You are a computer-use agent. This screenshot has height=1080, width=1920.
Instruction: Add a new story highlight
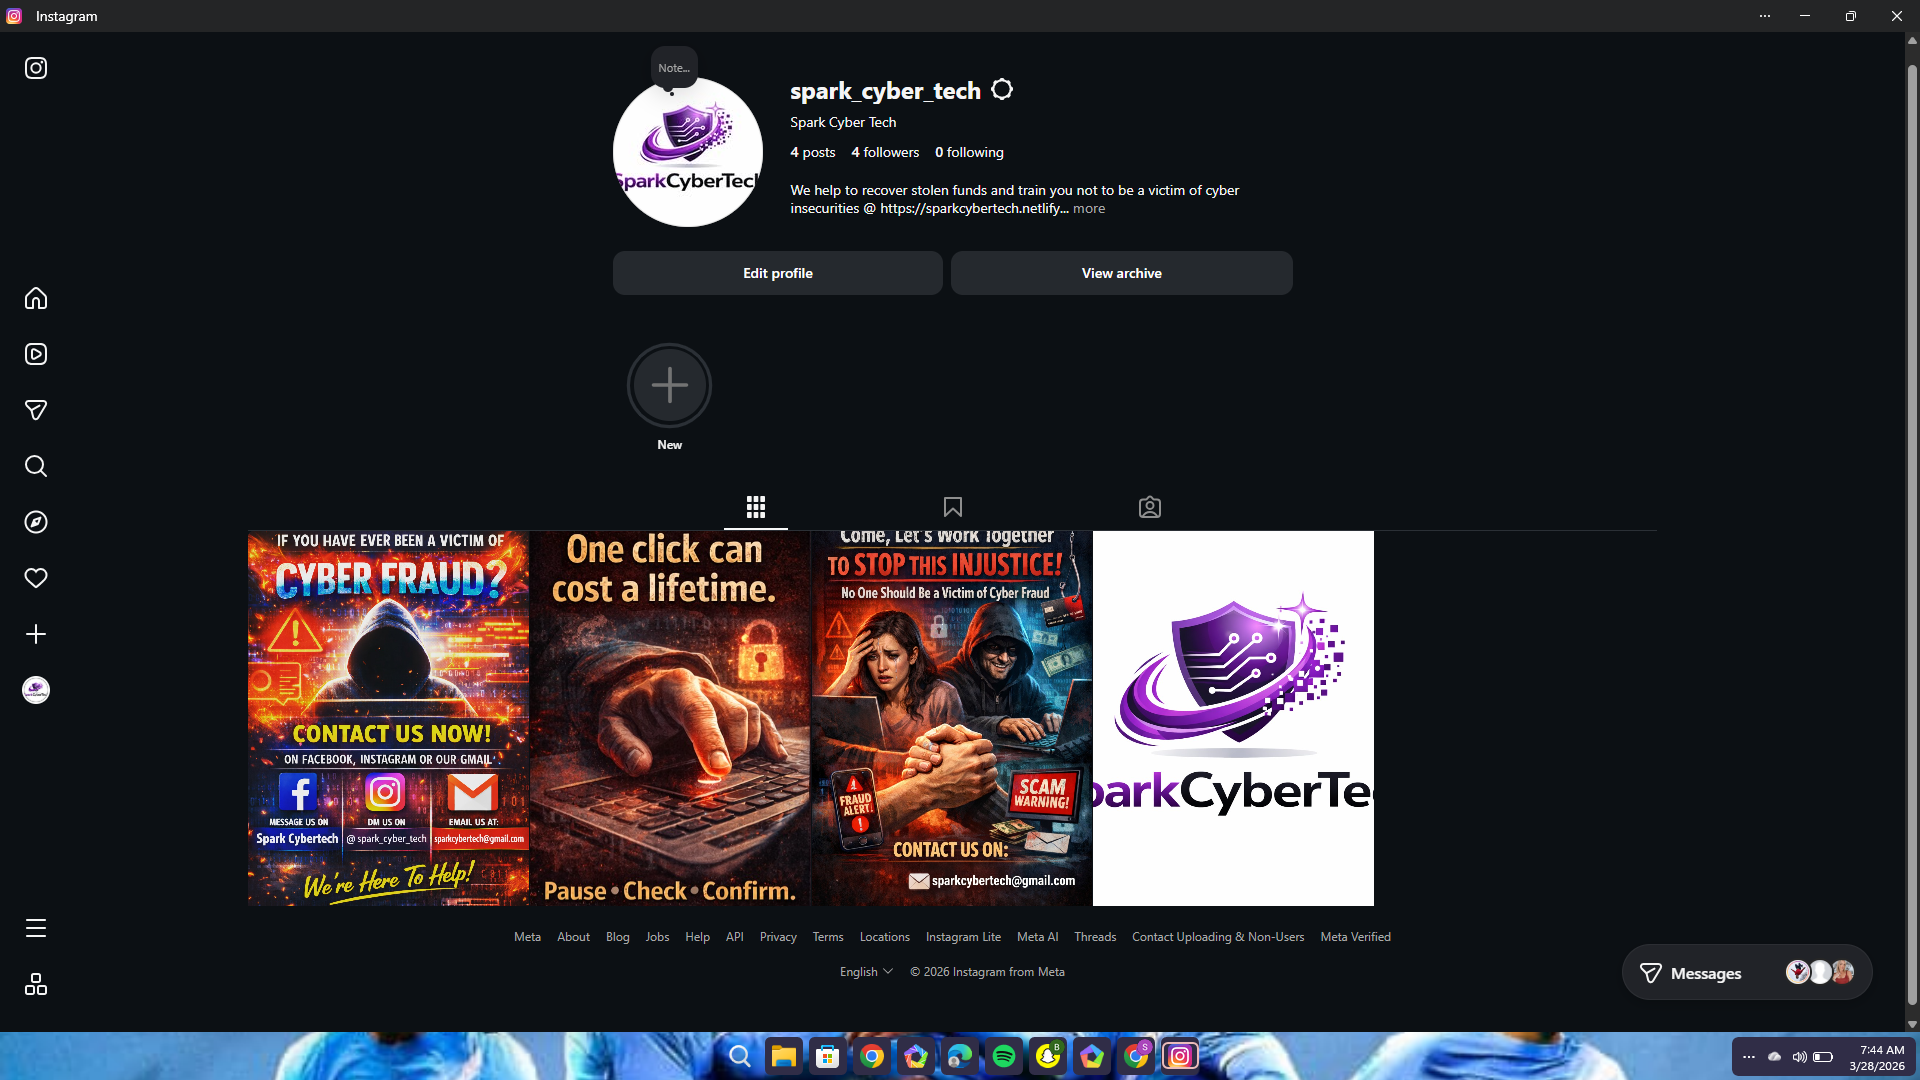point(669,386)
